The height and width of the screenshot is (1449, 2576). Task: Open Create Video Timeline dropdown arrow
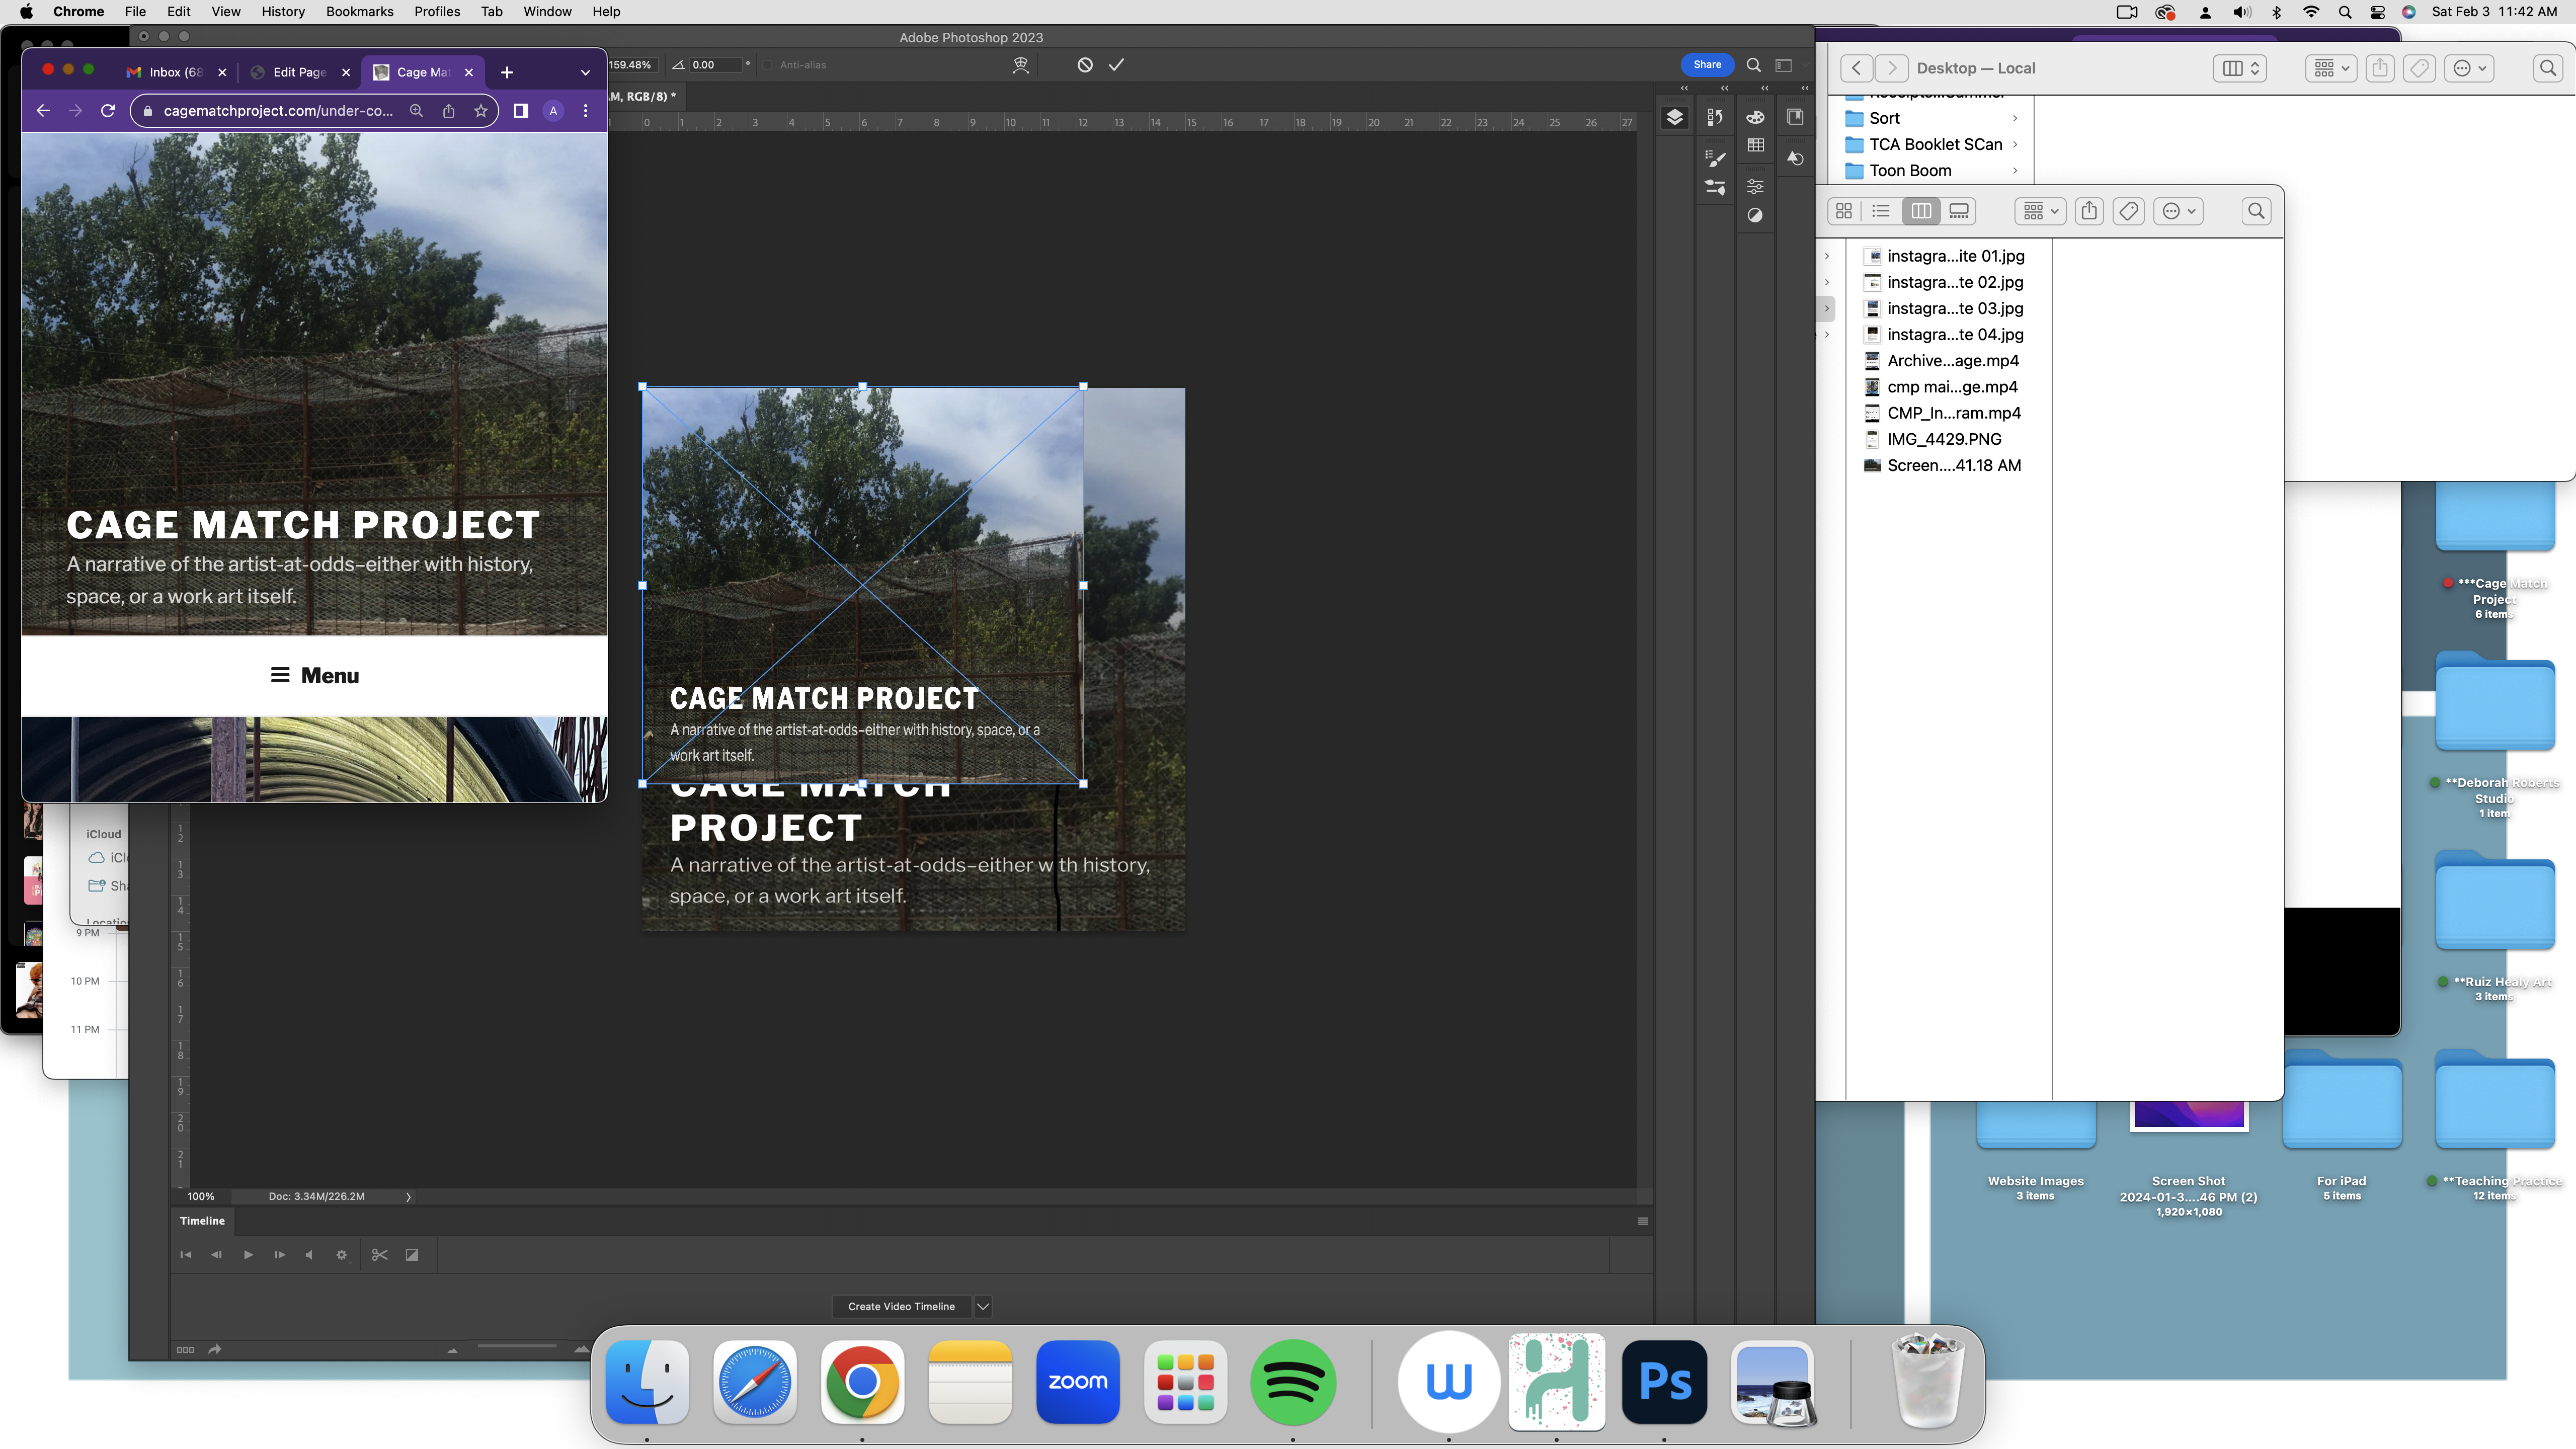click(x=983, y=1306)
